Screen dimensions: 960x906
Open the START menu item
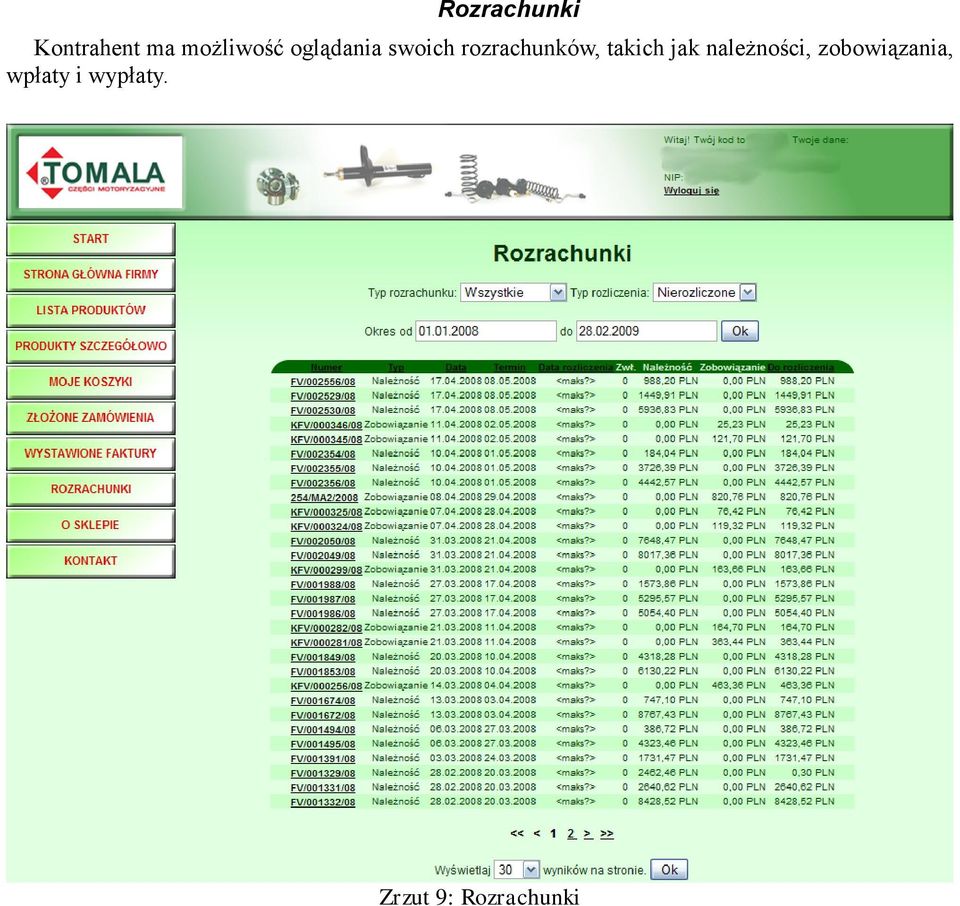[x=91, y=239]
